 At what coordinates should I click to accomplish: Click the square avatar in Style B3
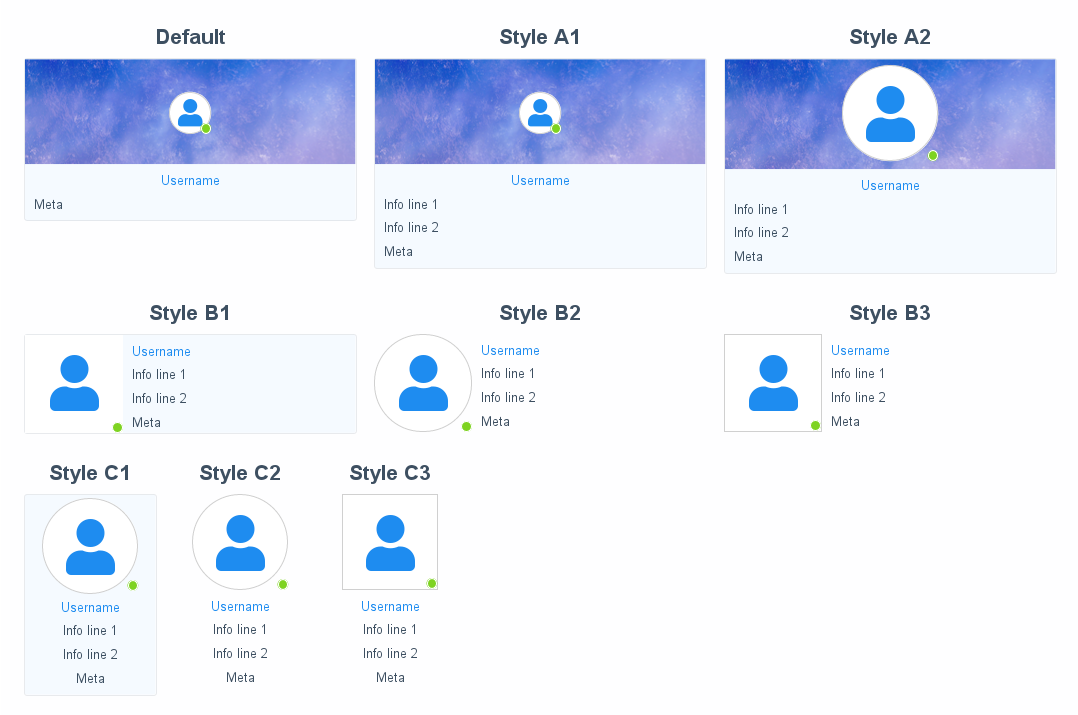pos(773,383)
